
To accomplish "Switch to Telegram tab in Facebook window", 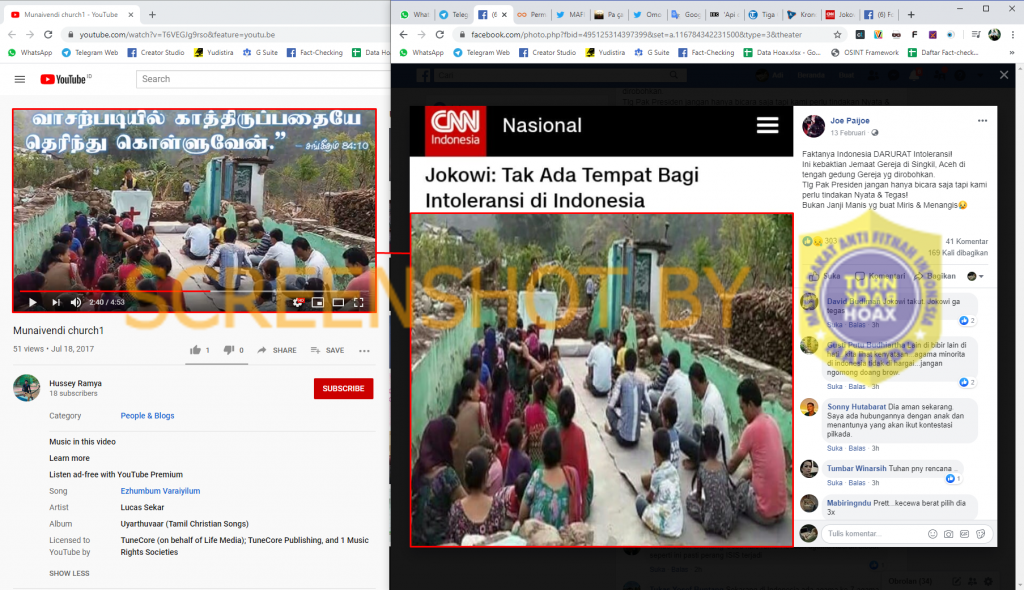I will 453,14.
